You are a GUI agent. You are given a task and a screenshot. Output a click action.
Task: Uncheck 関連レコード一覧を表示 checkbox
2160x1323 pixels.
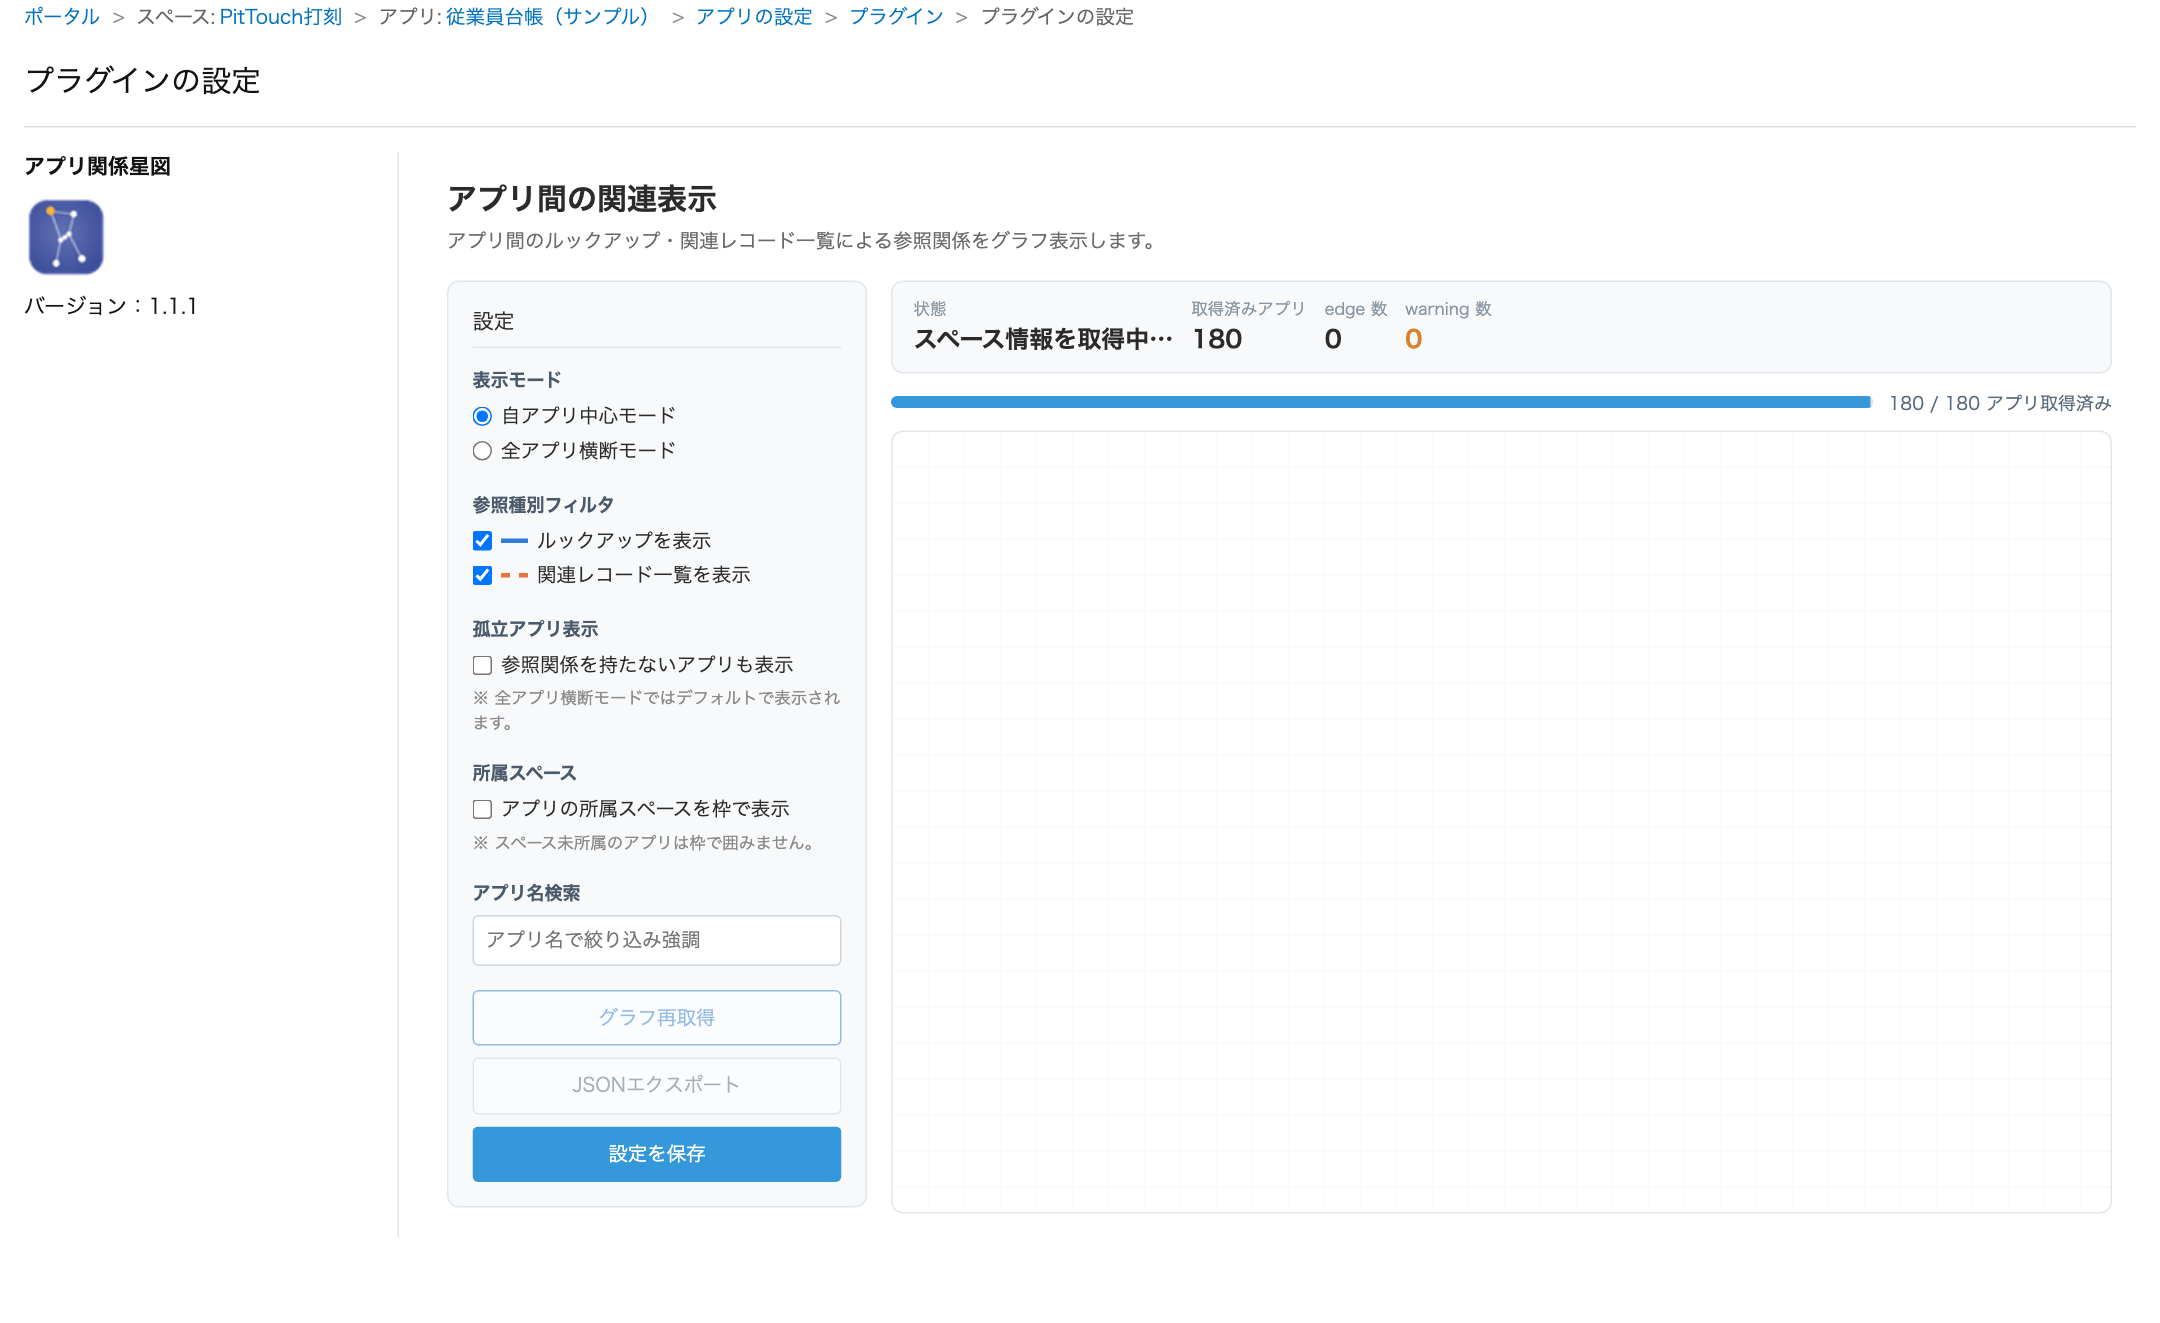tap(482, 575)
